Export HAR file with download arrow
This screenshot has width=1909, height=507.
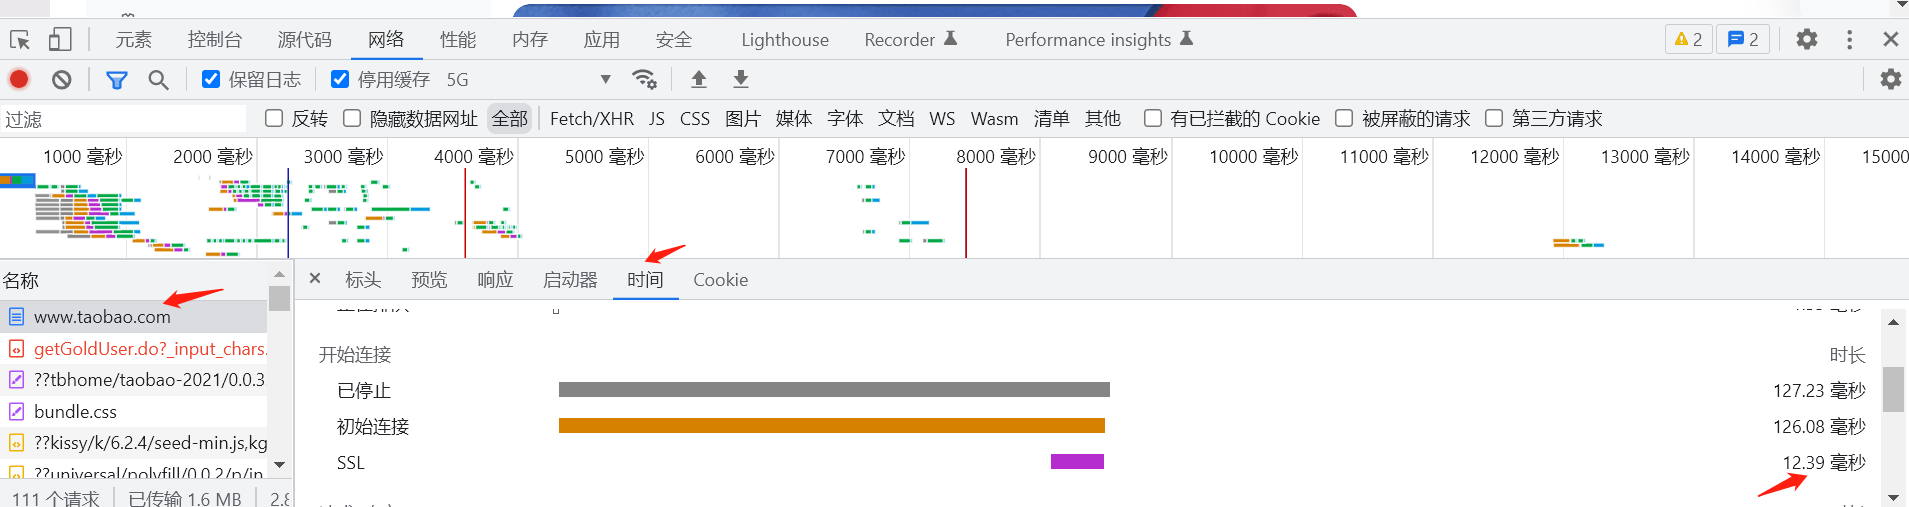pyautogui.click(x=741, y=79)
